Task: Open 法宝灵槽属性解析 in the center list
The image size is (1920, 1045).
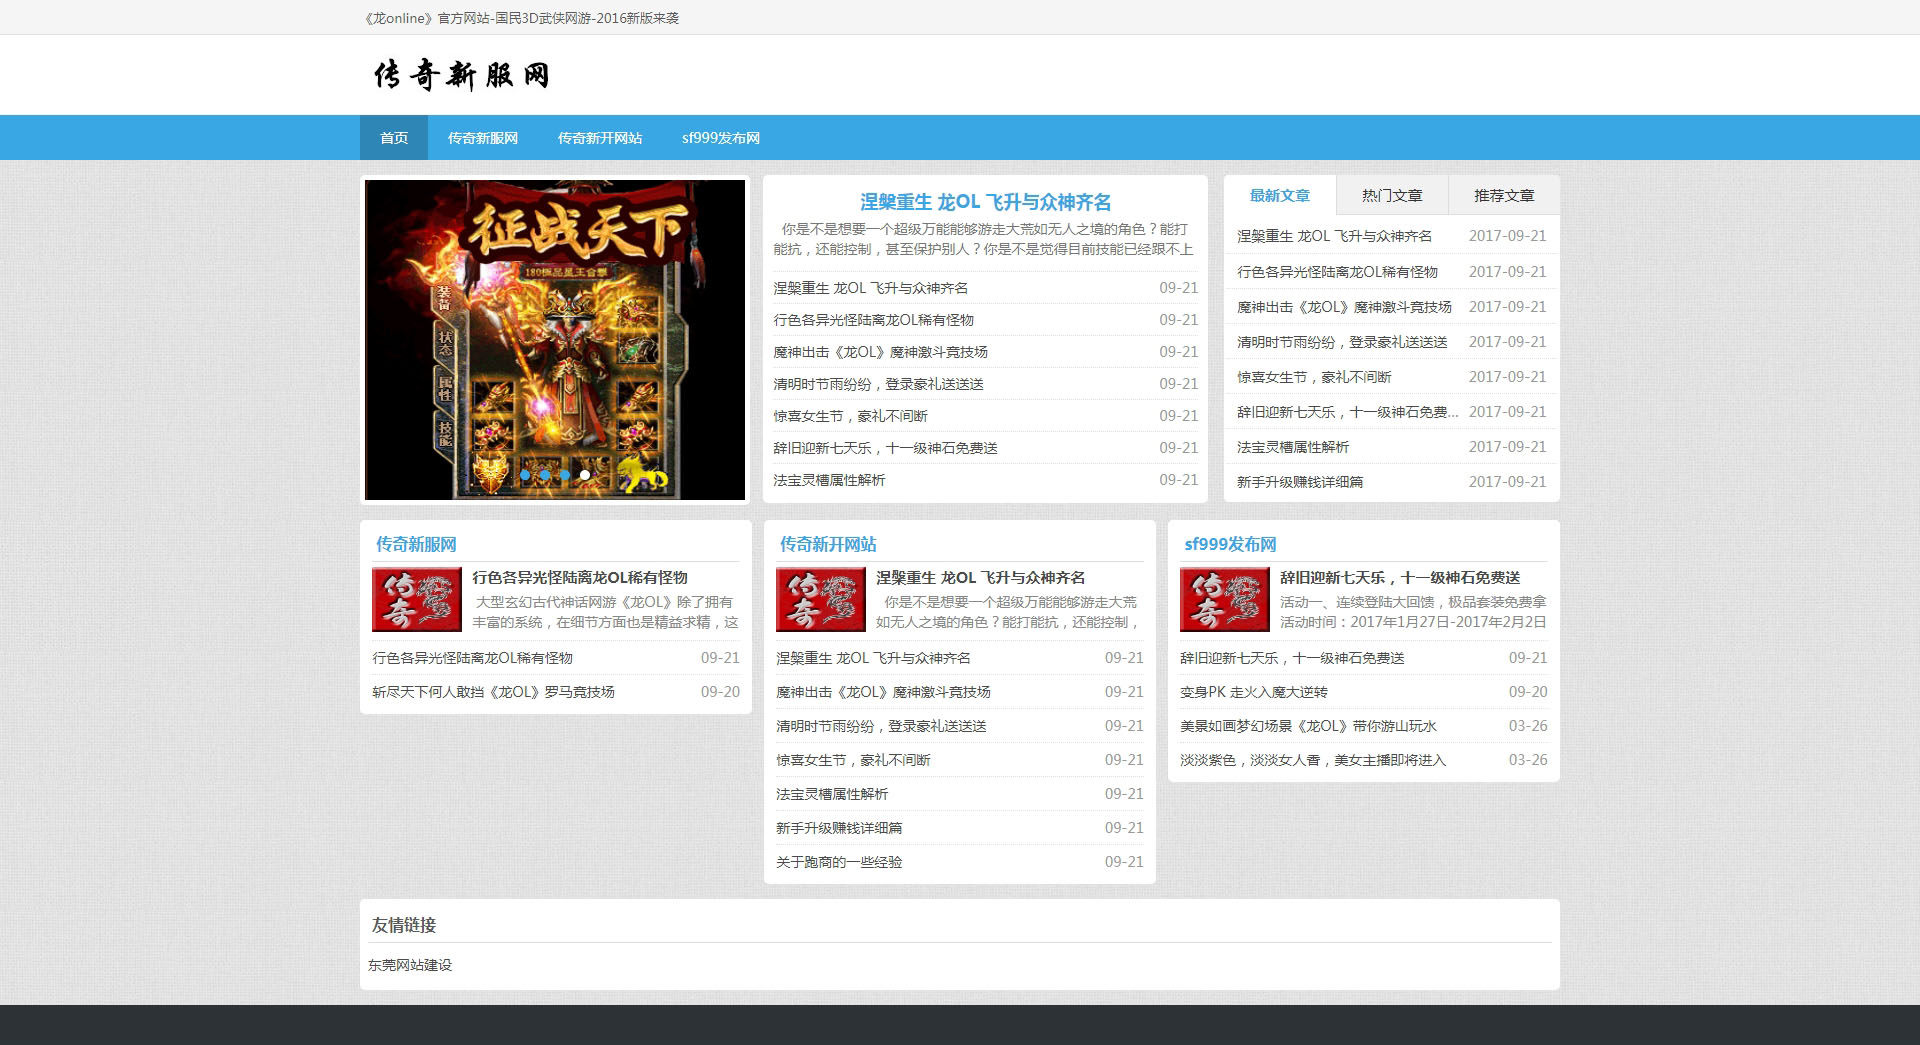Action: click(829, 480)
